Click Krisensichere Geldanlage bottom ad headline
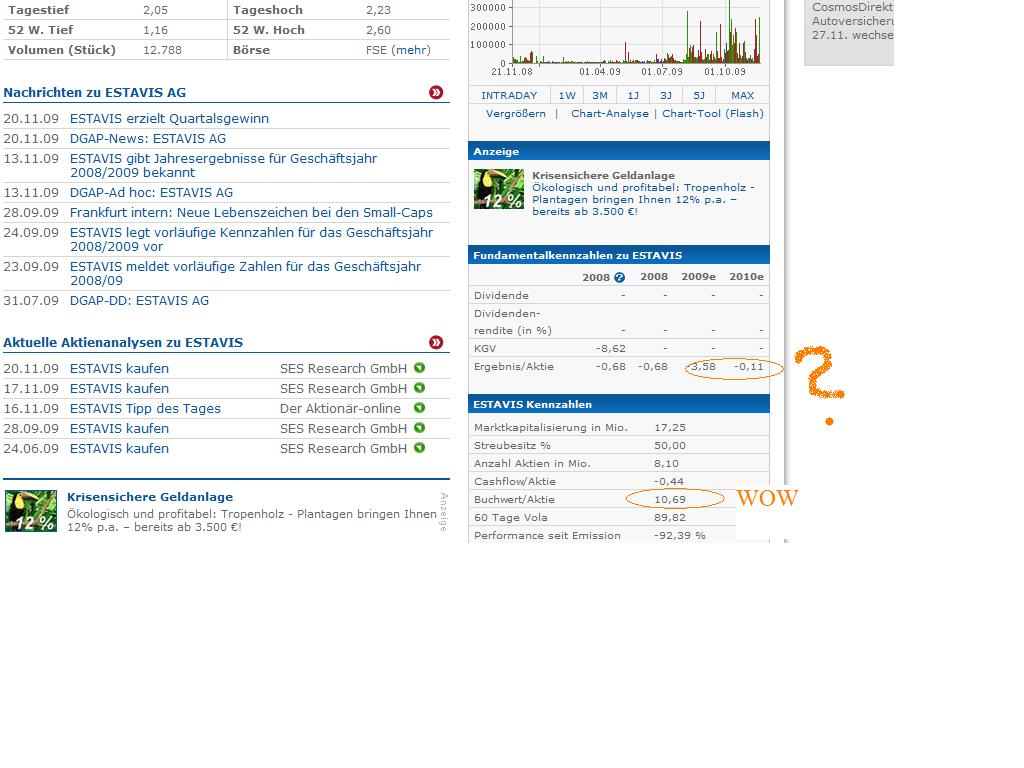 [150, 497]
